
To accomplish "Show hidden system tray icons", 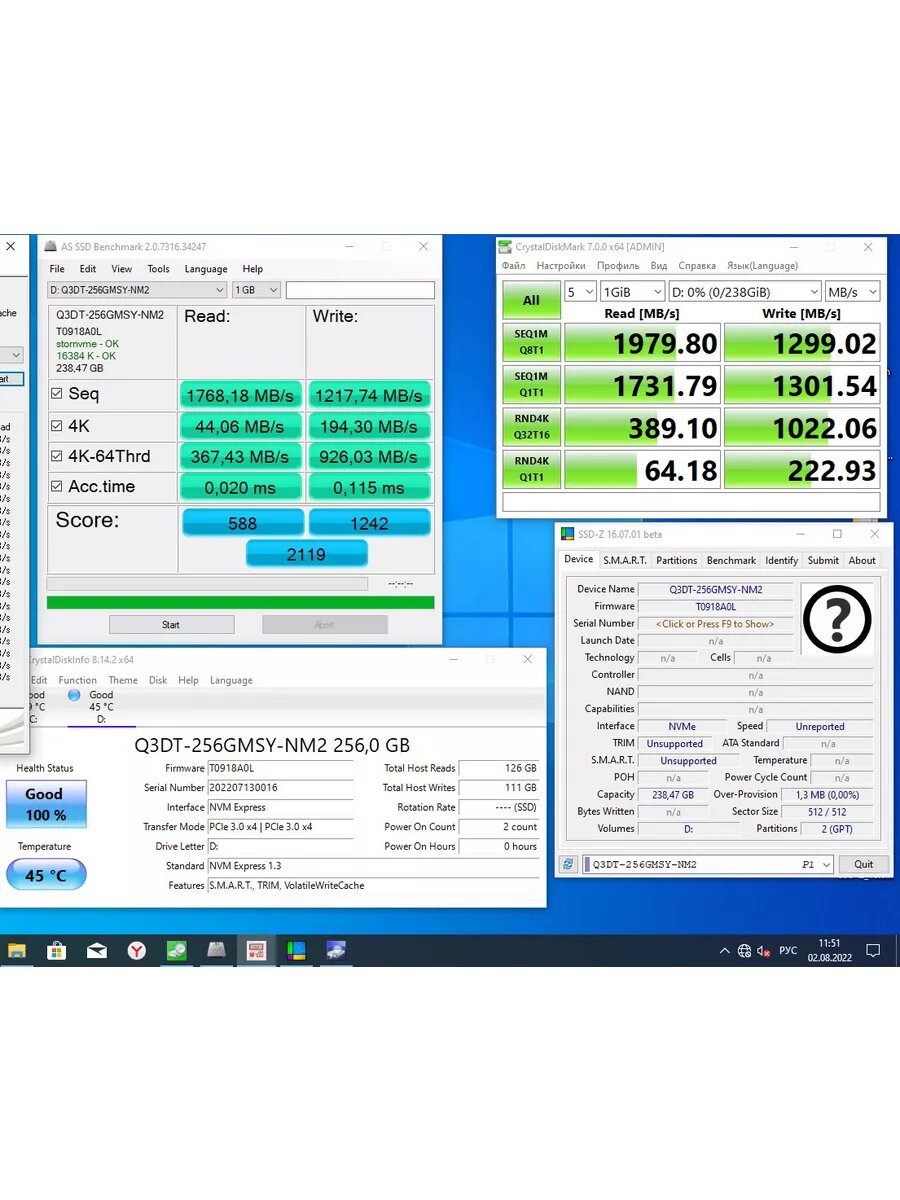I will [725, 951].
